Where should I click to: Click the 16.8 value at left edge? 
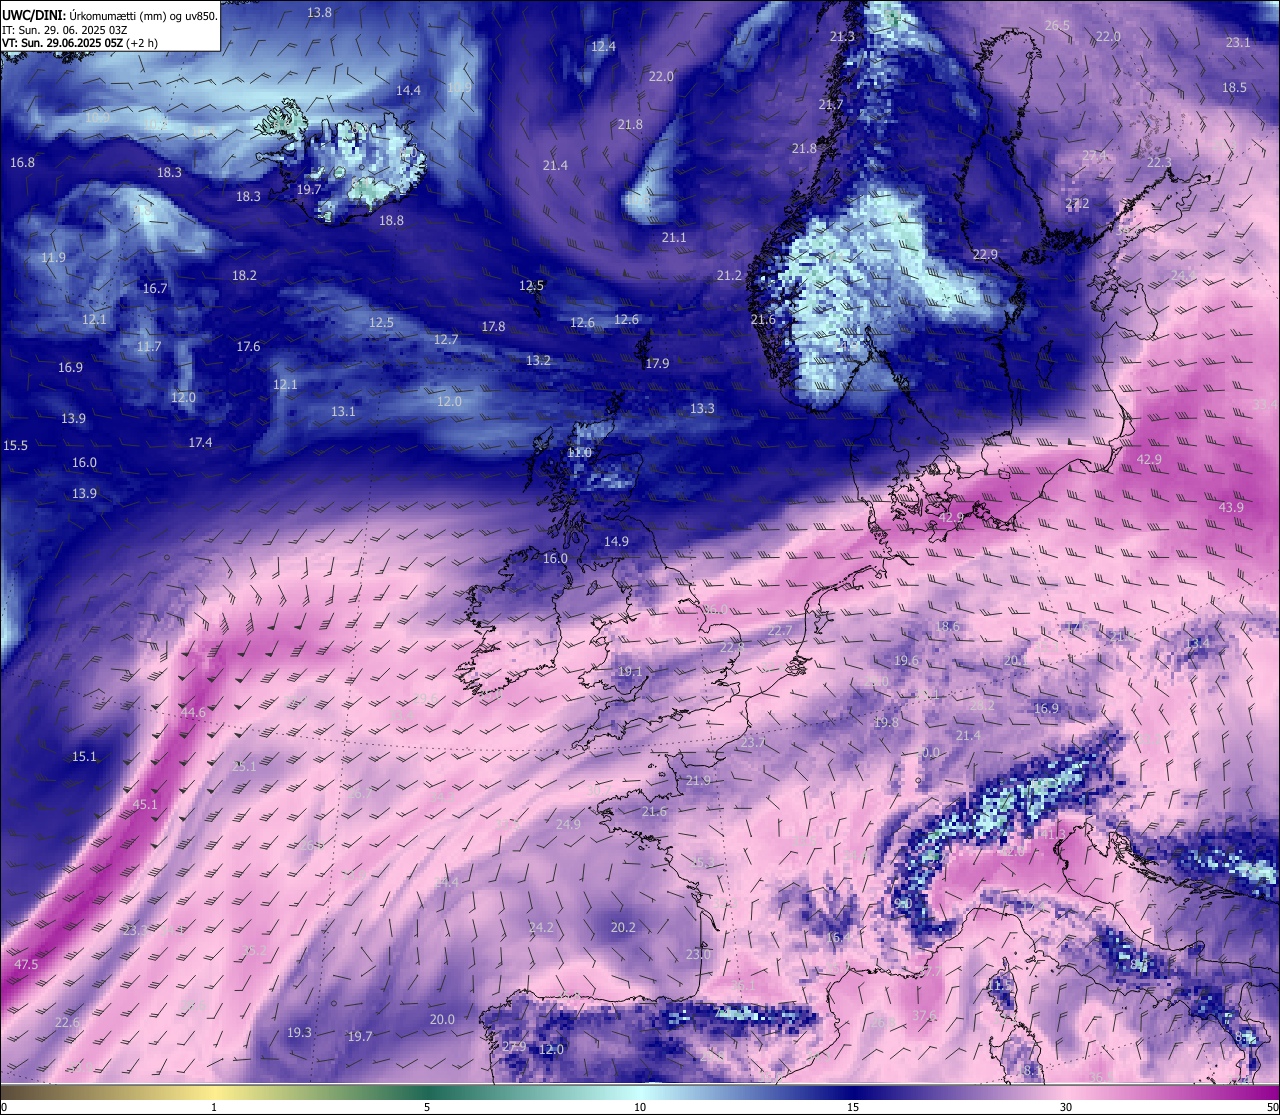pos(22,163)
